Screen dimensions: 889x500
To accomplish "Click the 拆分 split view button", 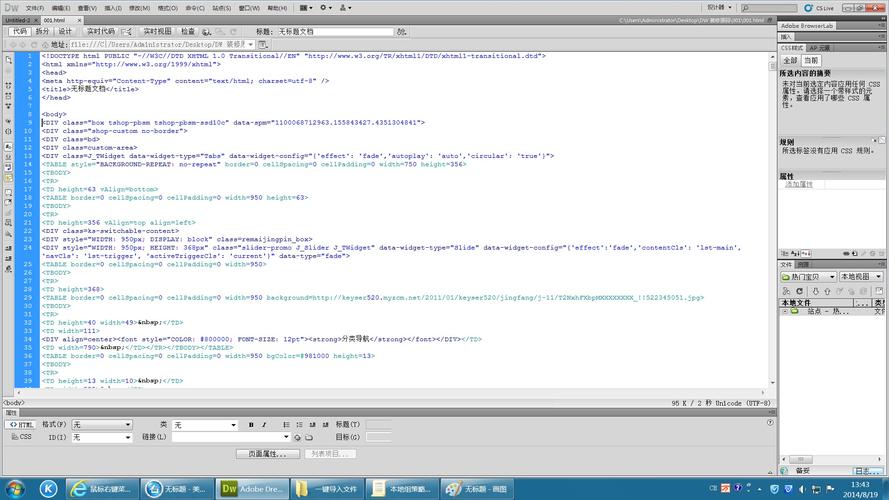I will click(x=42, y=31).
